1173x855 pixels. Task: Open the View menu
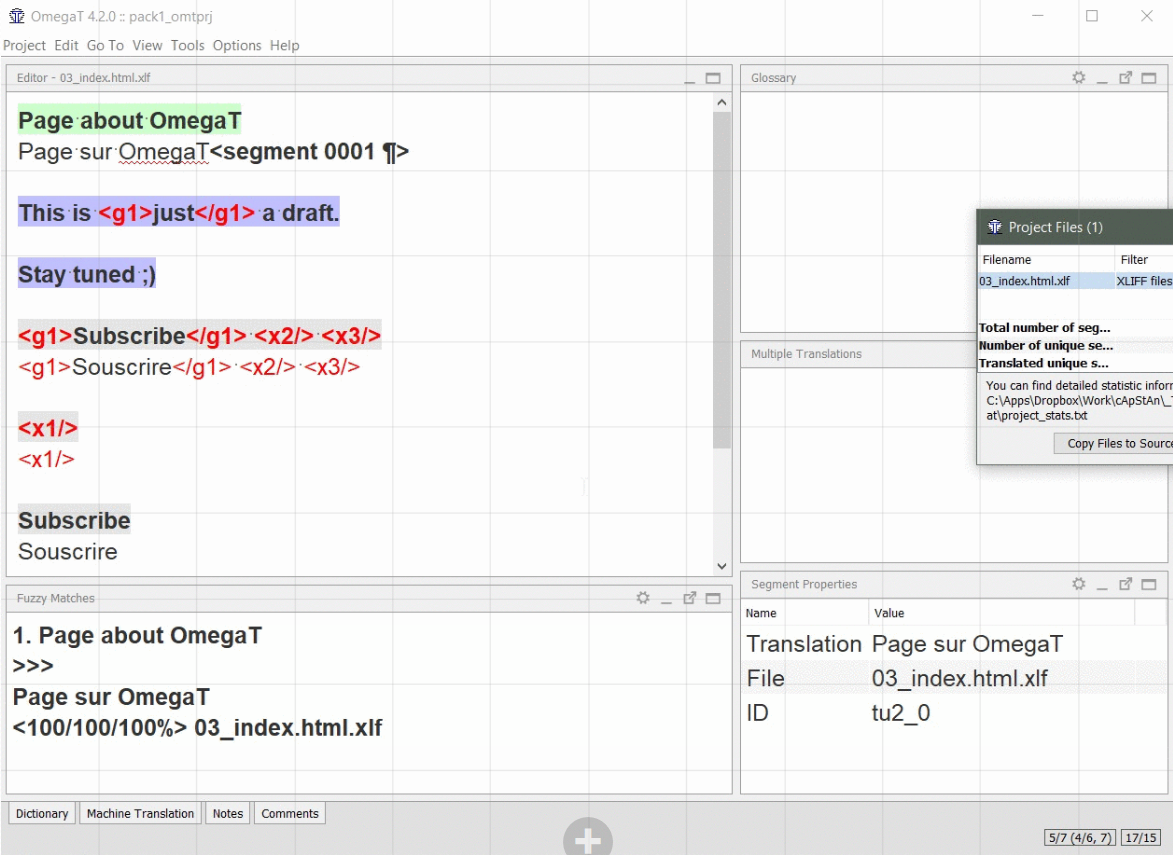tap(147, 45)
